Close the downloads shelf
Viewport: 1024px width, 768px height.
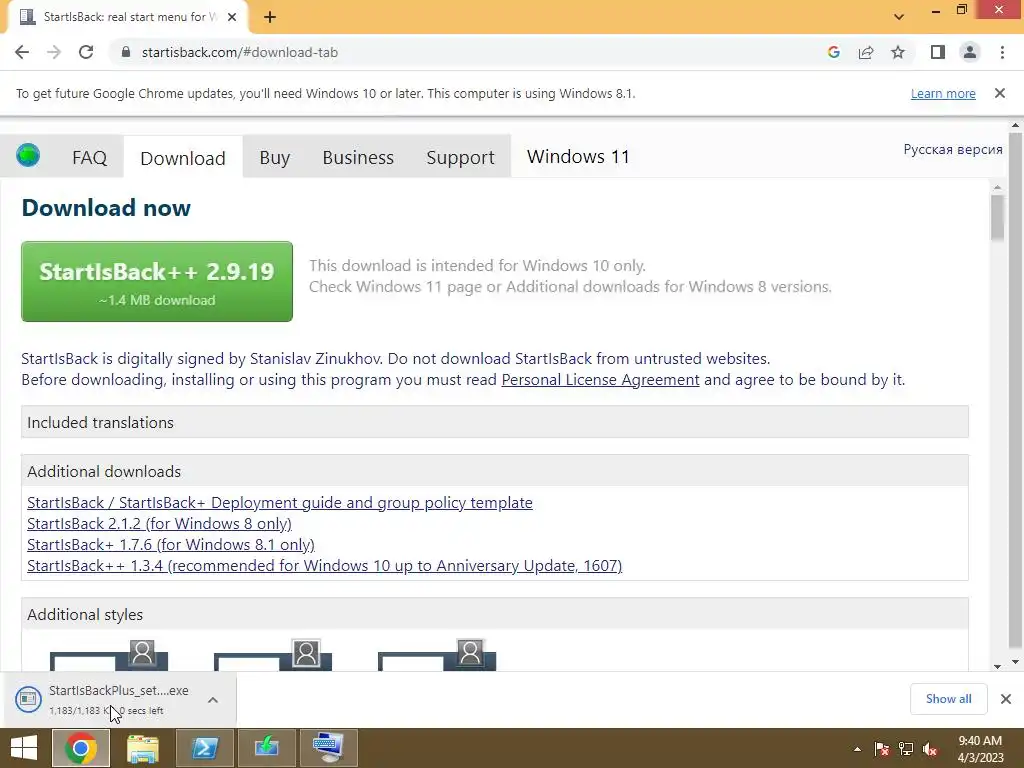point(1006,699)
